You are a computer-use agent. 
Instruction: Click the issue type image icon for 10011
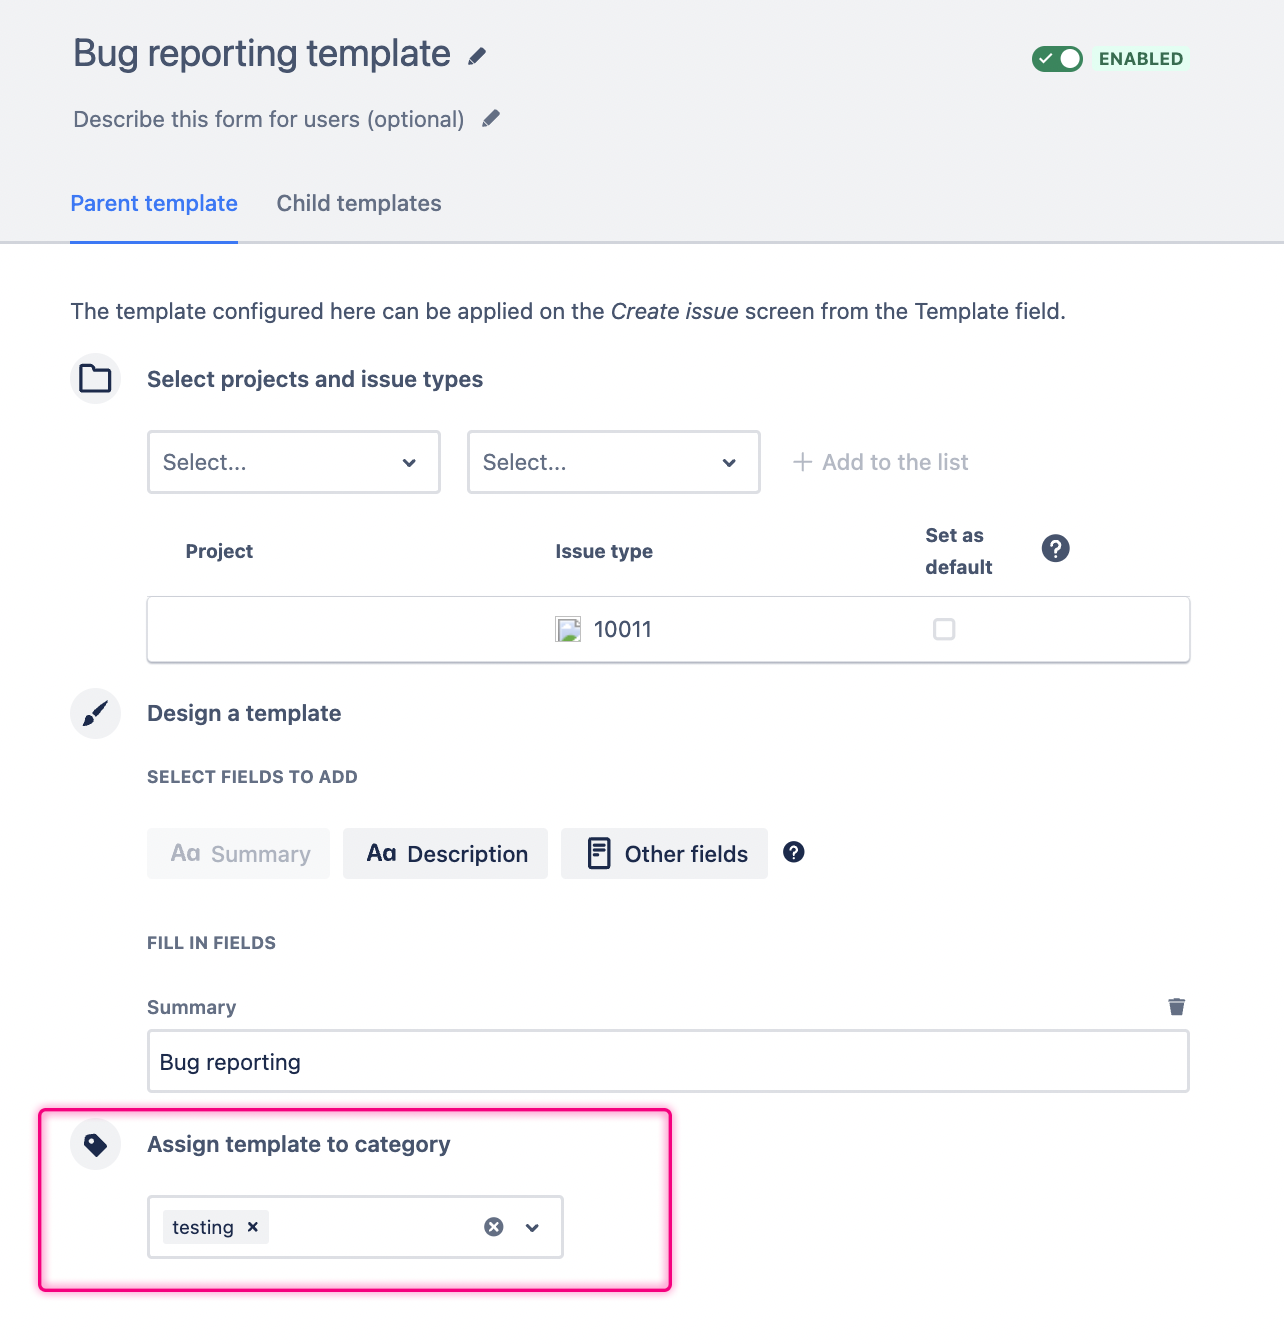point(568,629)
